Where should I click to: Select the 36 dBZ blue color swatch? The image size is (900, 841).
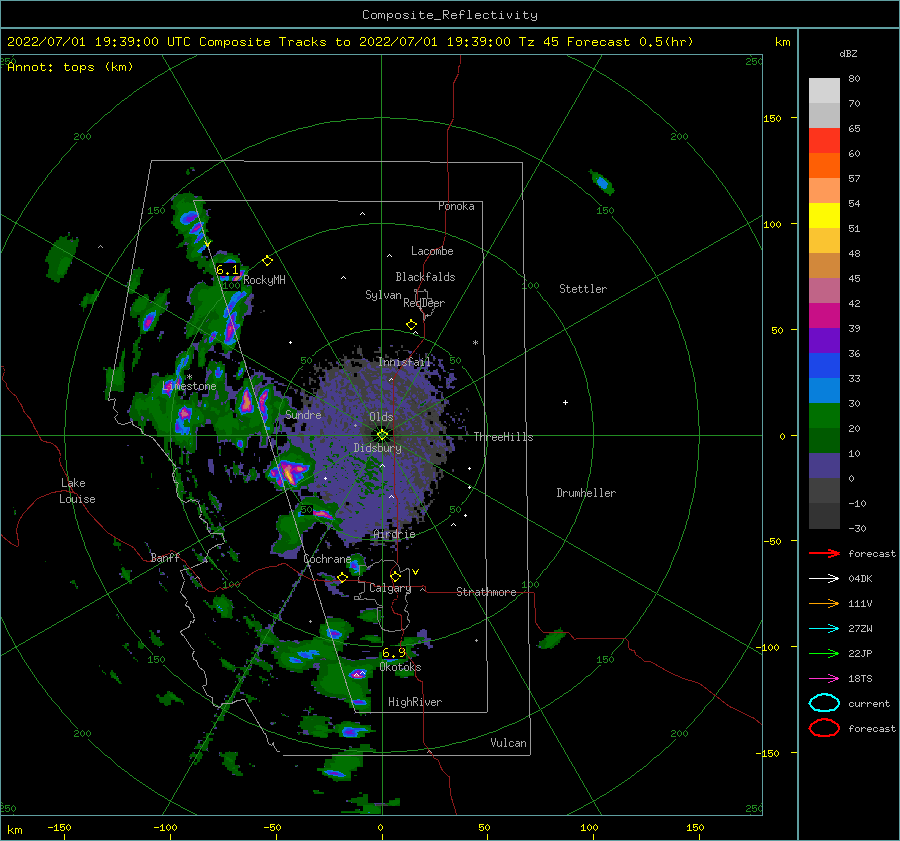point(824,366)
